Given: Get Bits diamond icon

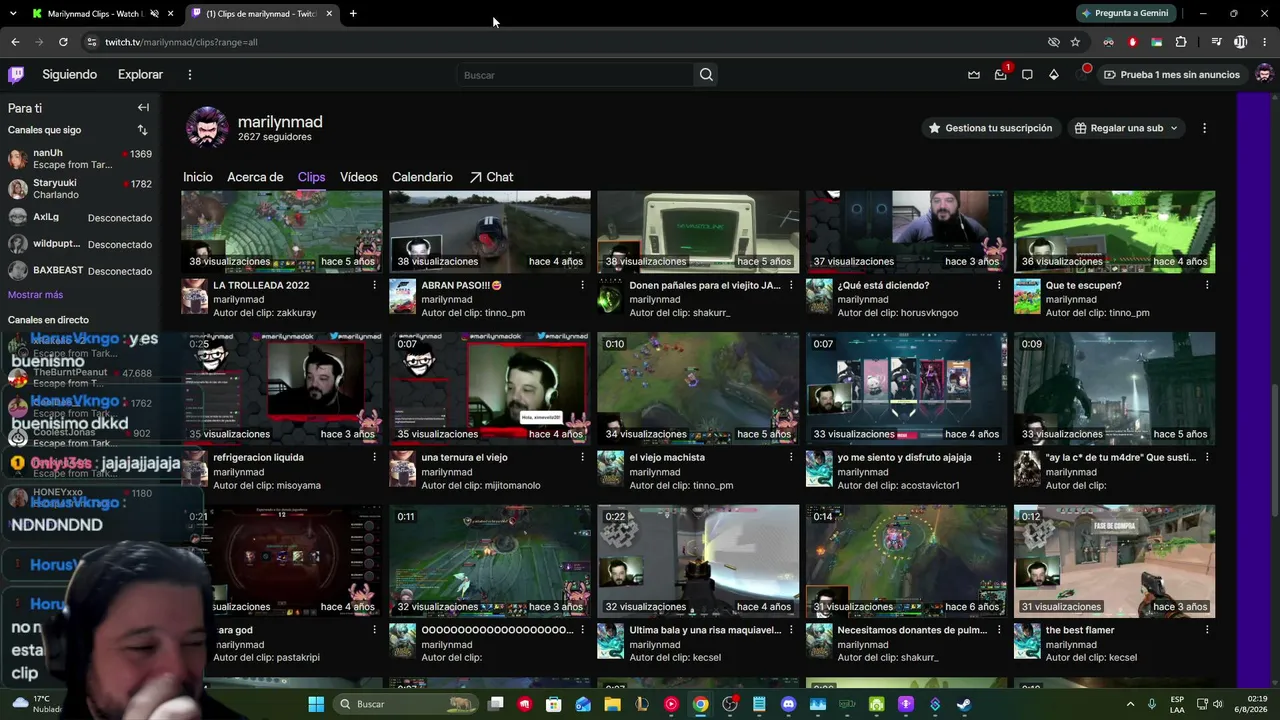Looking at the screenshot, I should (x=1053, y=75).
